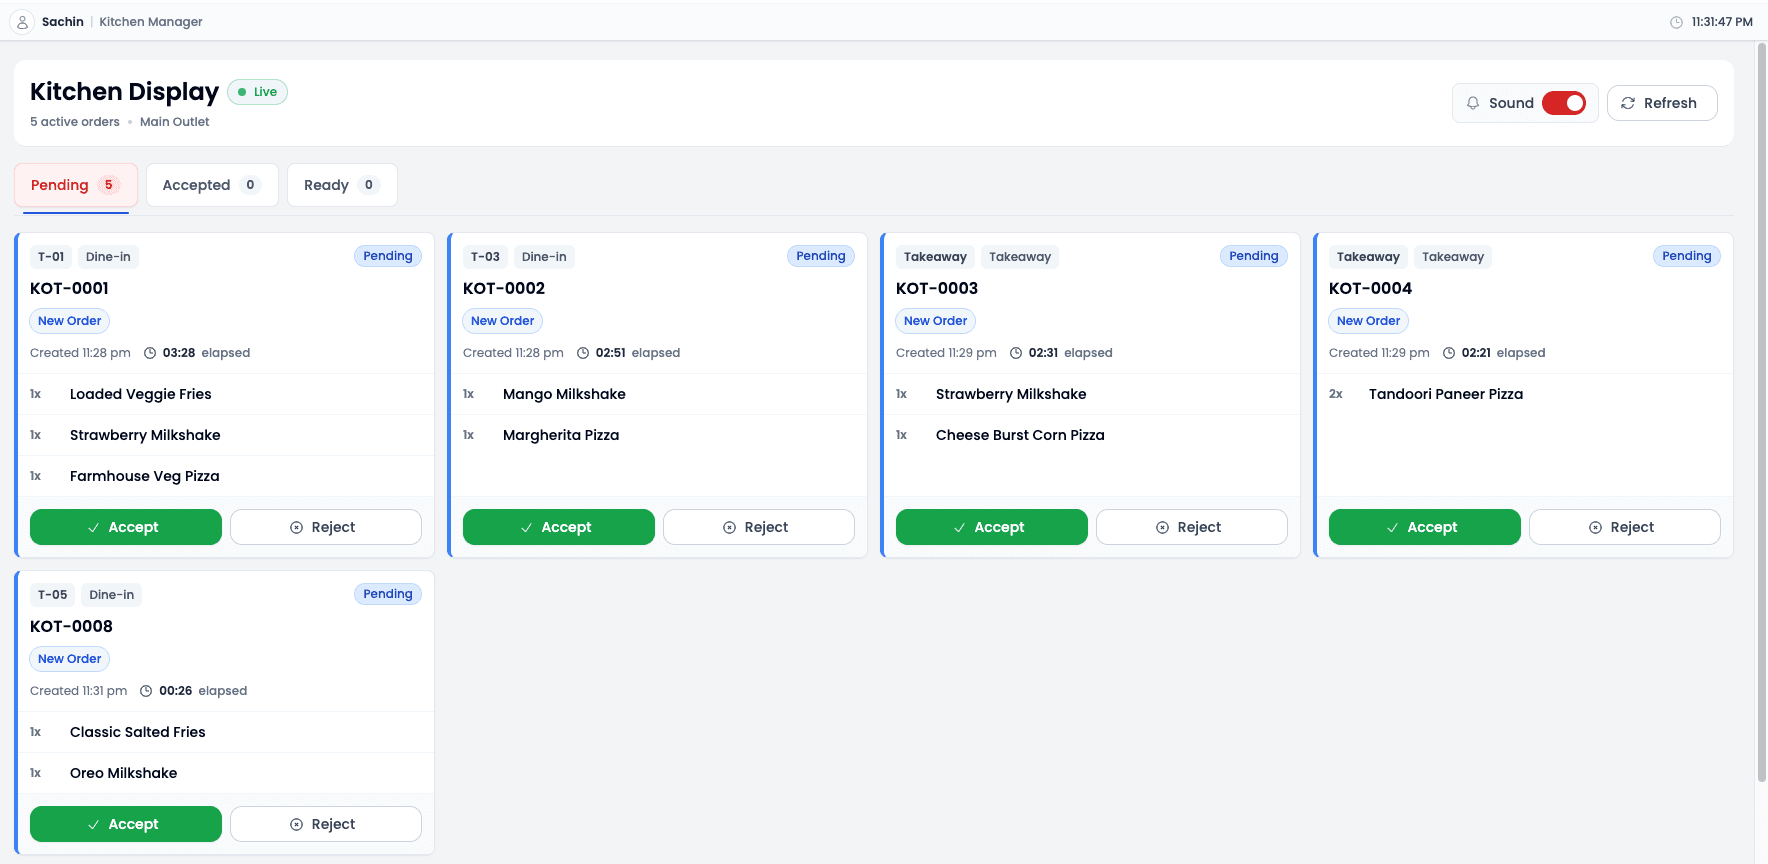Accept order KOT-0008
Screen dimensions: 1768x864
126,824
